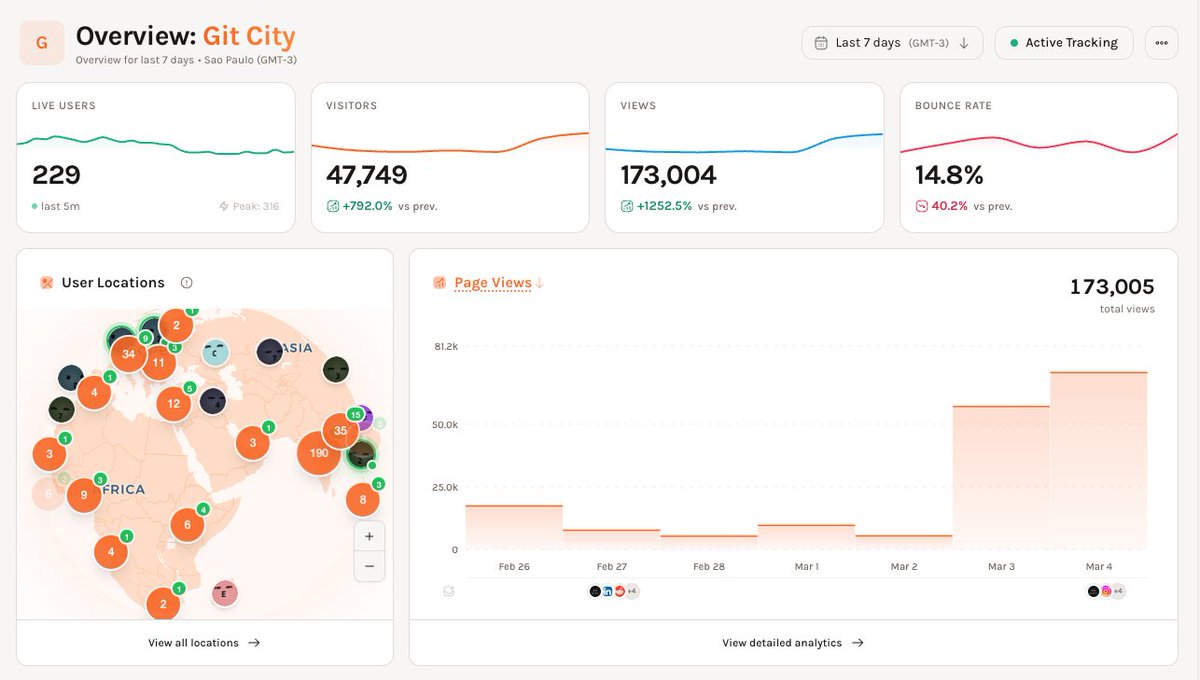
Task: Open the Last 7 days date range dropdown
Action: point(892,43)
